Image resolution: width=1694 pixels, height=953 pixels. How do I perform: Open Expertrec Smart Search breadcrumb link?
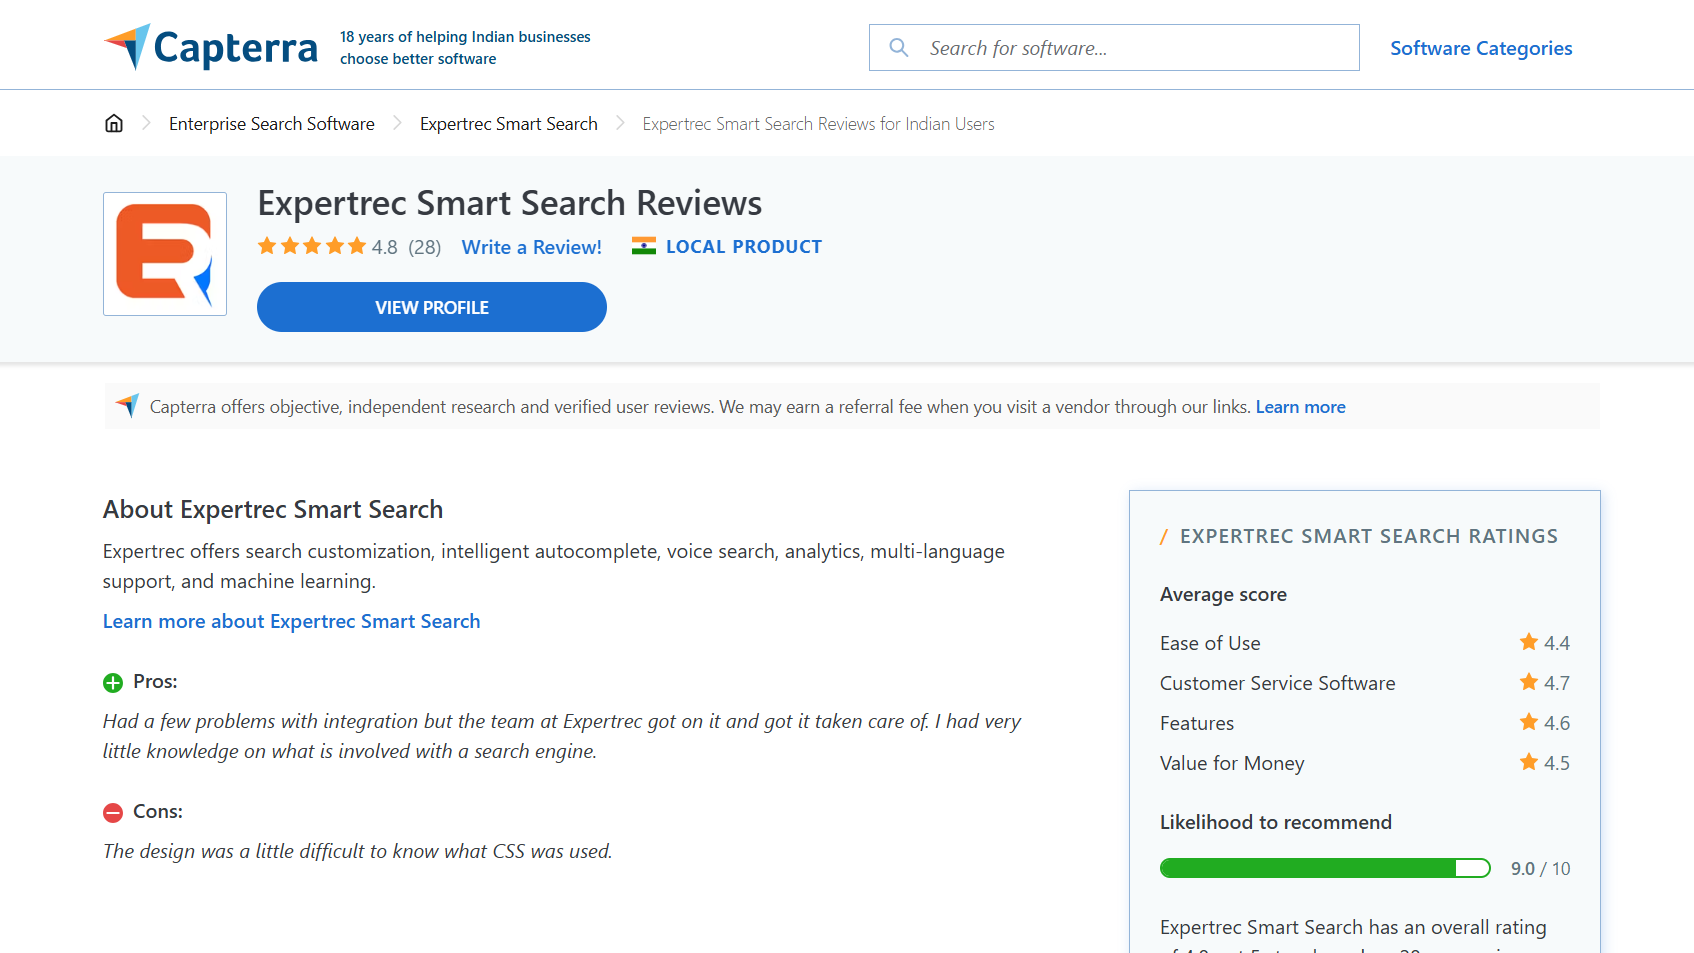point(508,124)
